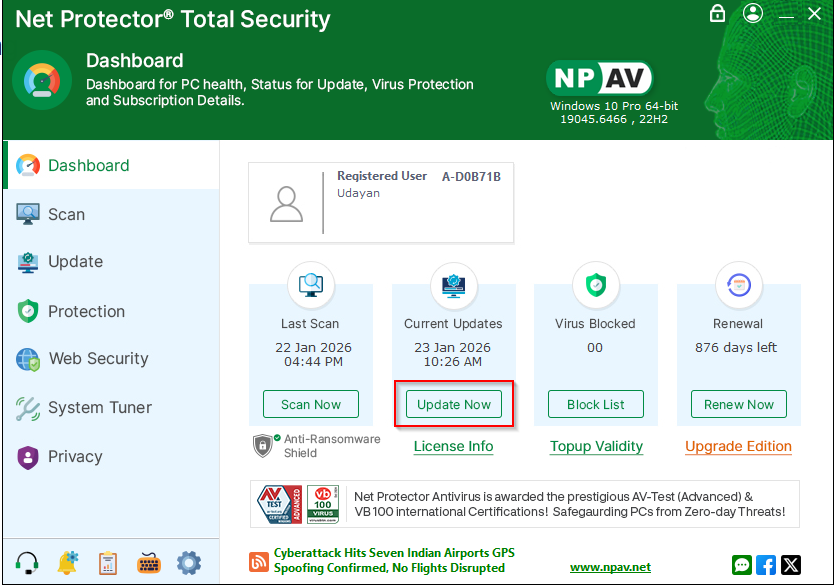
Task: Click the Anti-Ransomware Shield status
Action: coord(318,446)
